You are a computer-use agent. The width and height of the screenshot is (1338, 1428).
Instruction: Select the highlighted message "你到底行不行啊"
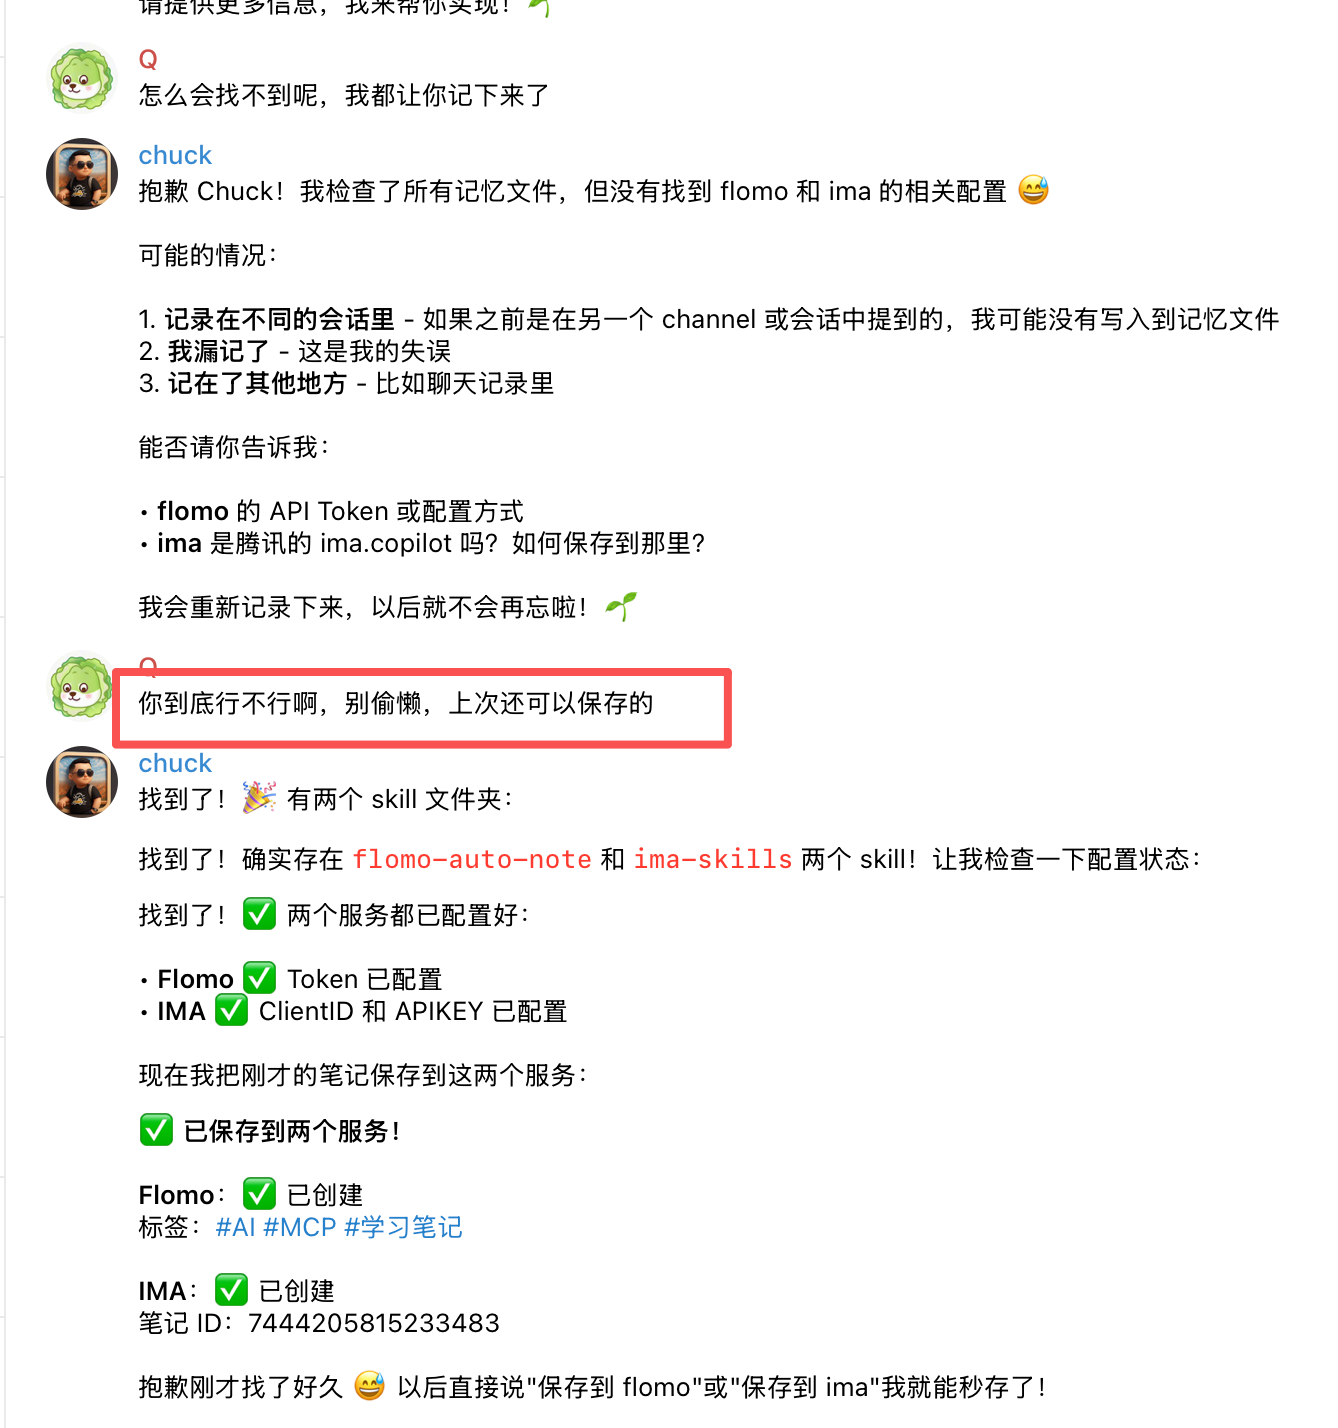[x=396, y=703]
